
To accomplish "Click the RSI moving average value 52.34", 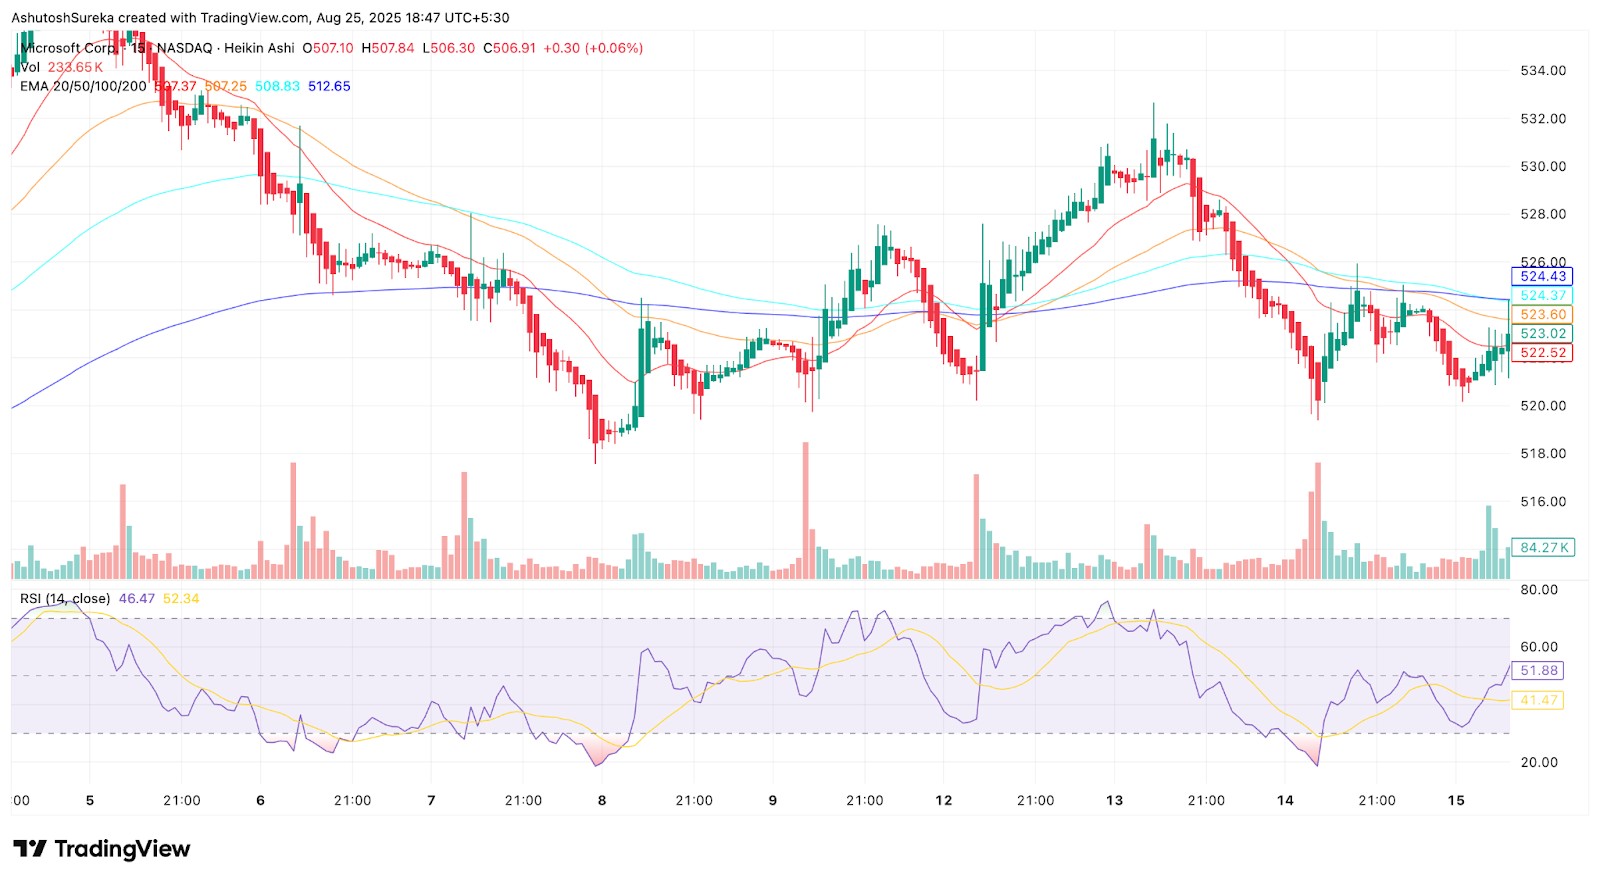I will click(181, 599).
